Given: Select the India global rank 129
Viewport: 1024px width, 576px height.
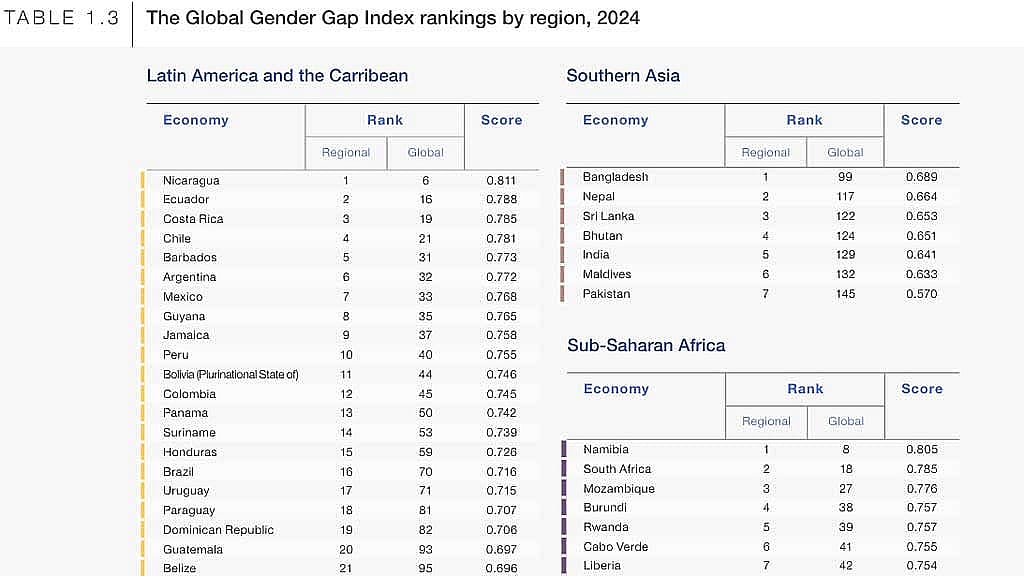Looking at the screenshot, I should [x=845, y=255].
